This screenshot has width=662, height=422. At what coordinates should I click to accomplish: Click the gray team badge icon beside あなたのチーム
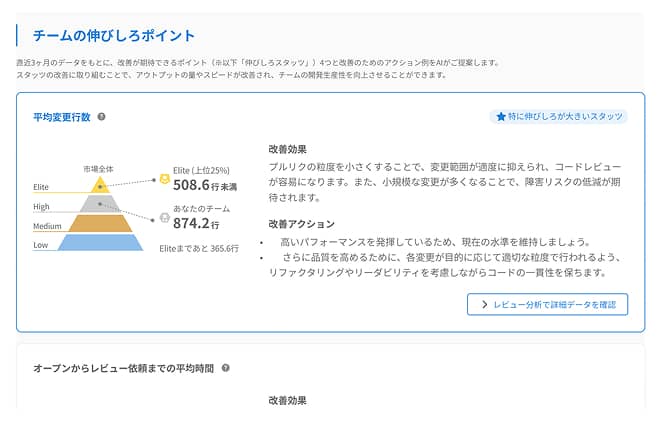(165, 218)
